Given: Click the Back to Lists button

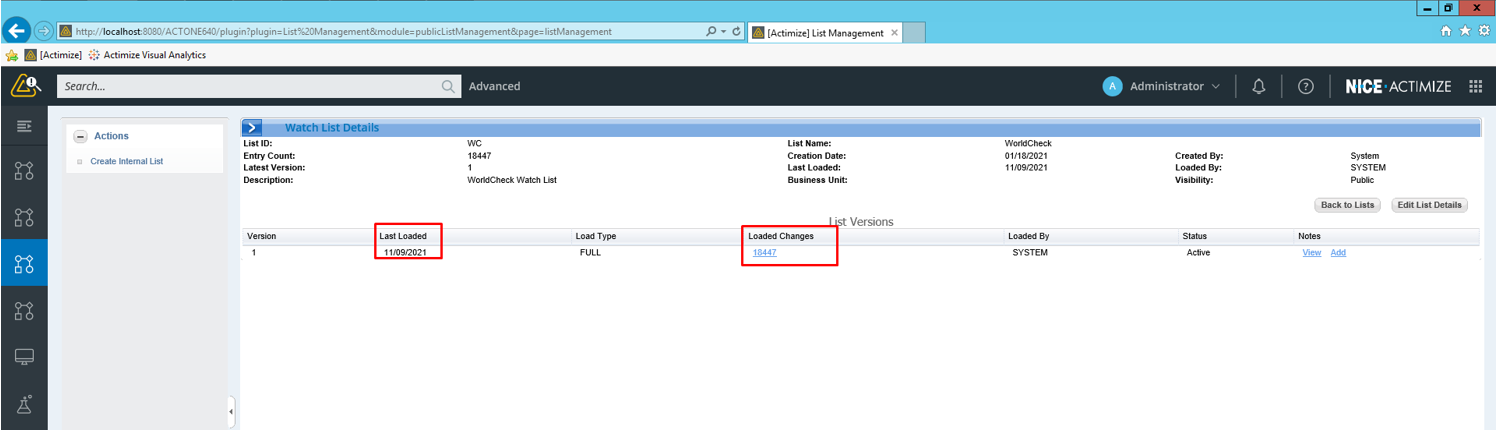Looking at the screenshot, I should pyautogui.click(x=1347, y=205).
